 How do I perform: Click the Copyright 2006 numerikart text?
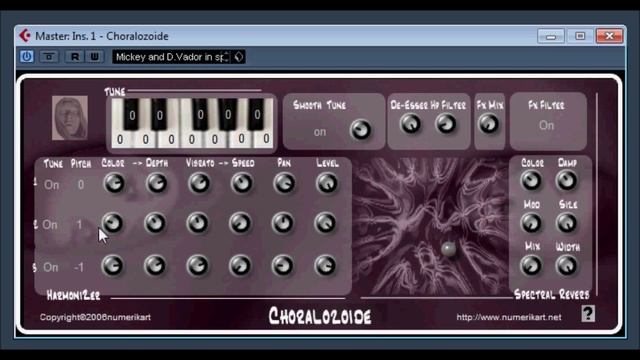point(95,317)
